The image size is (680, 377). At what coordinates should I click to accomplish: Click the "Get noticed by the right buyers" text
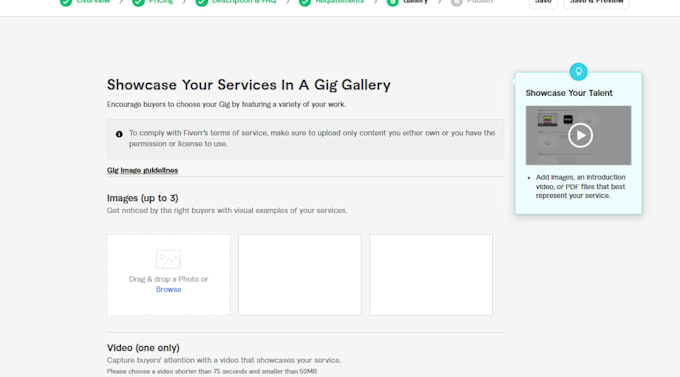tap(227, 210)
